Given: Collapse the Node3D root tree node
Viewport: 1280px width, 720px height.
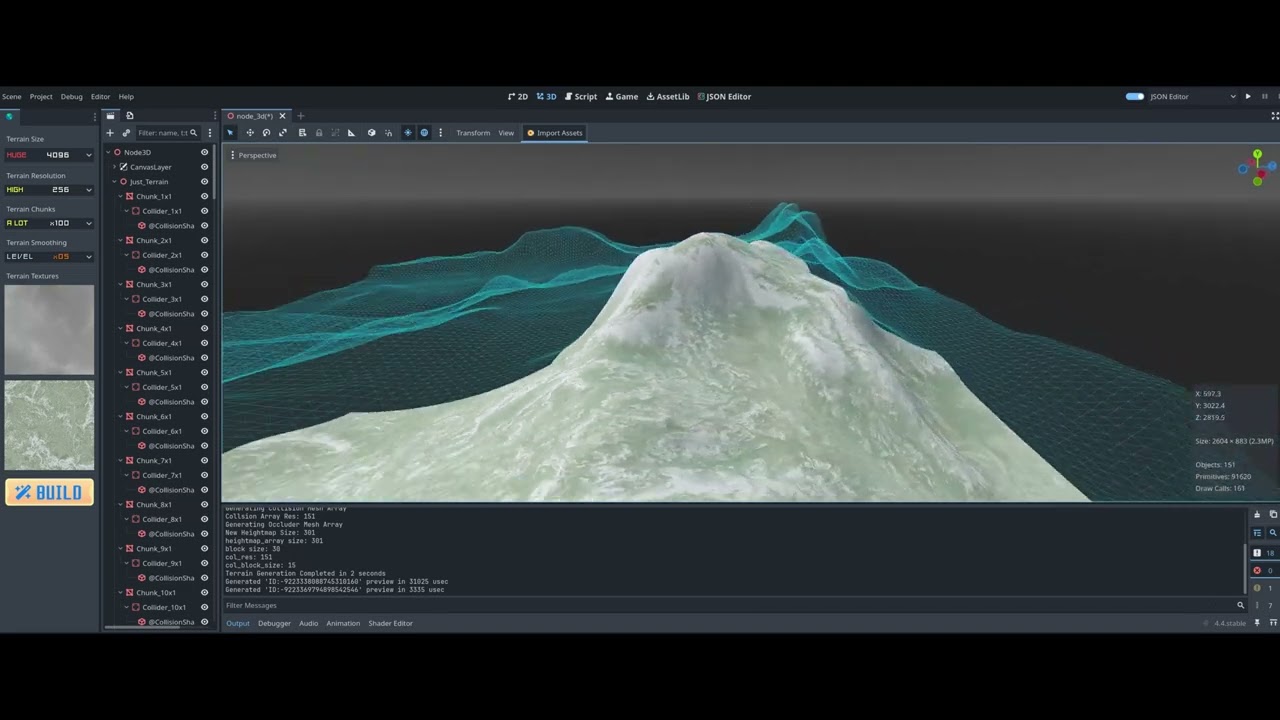Looking at the screenshot, I should point(108,153).
